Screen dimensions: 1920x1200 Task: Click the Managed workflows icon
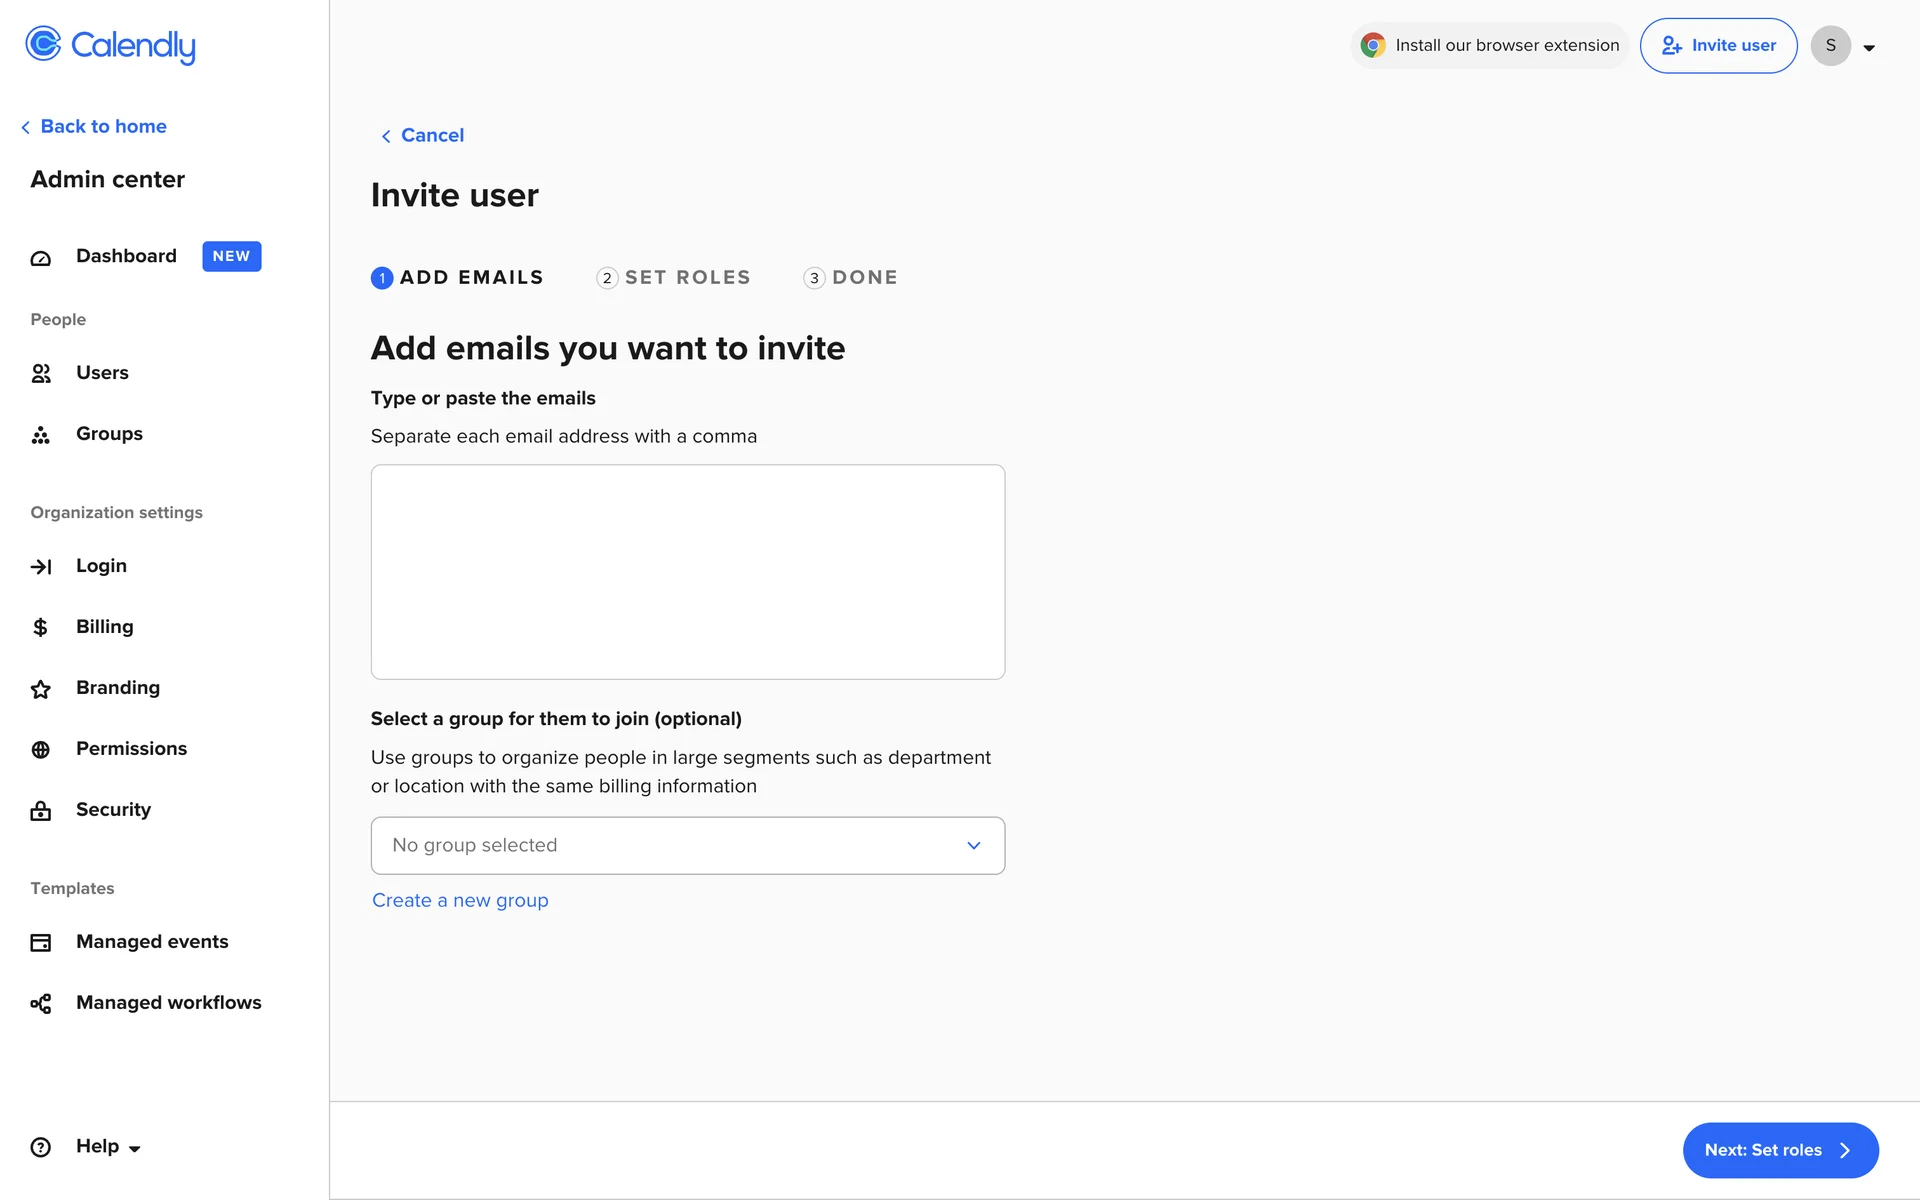(40, 1004)
